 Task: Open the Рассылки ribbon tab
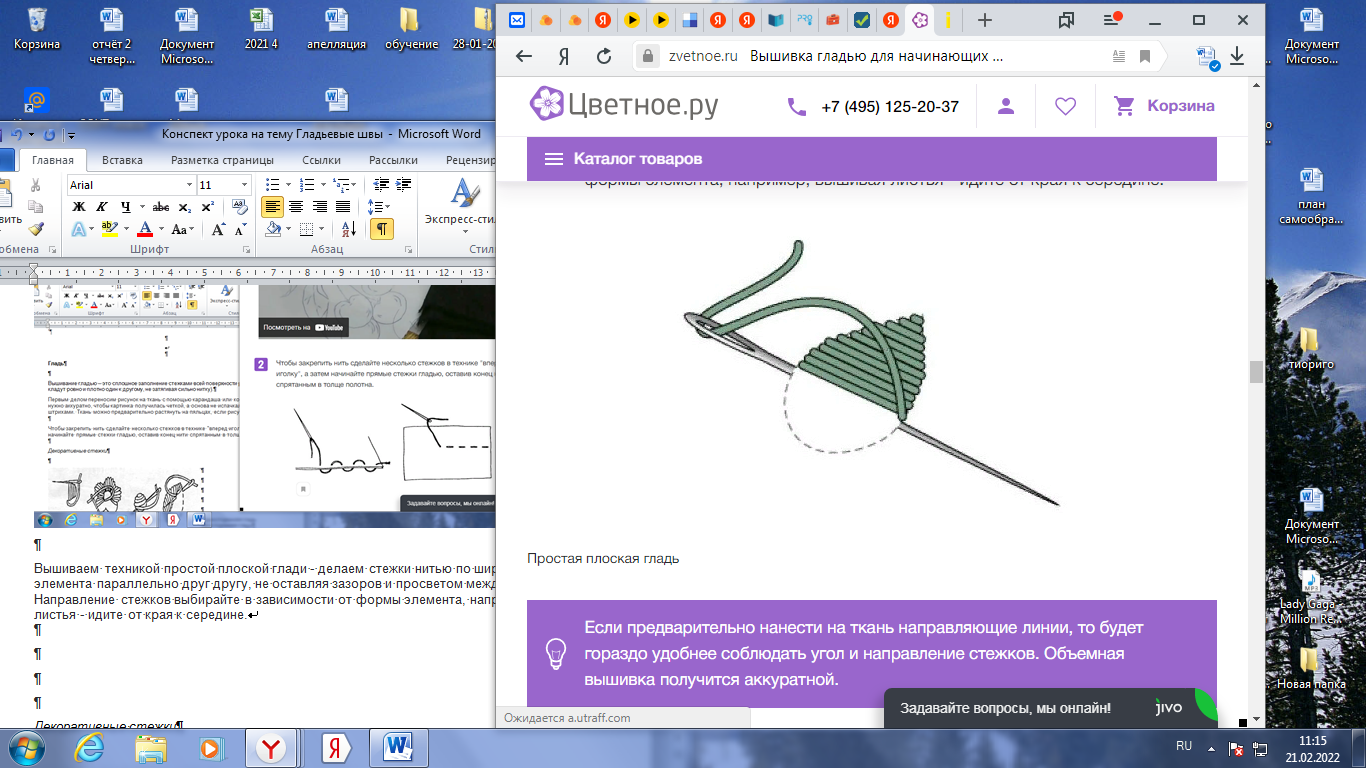point(393,160)
